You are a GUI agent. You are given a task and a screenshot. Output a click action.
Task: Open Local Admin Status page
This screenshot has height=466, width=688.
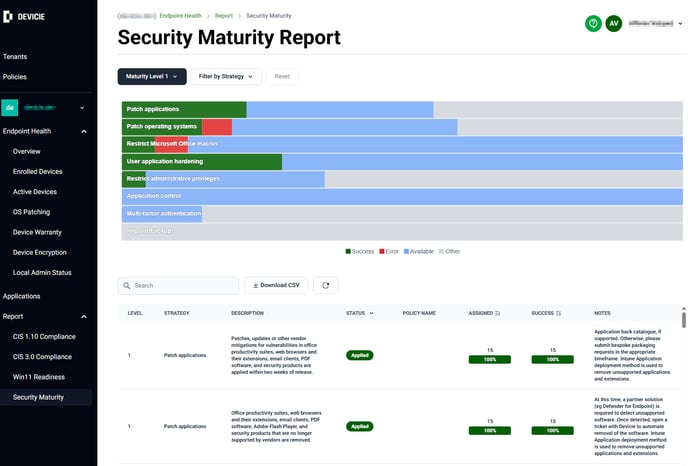coord(42,272)
